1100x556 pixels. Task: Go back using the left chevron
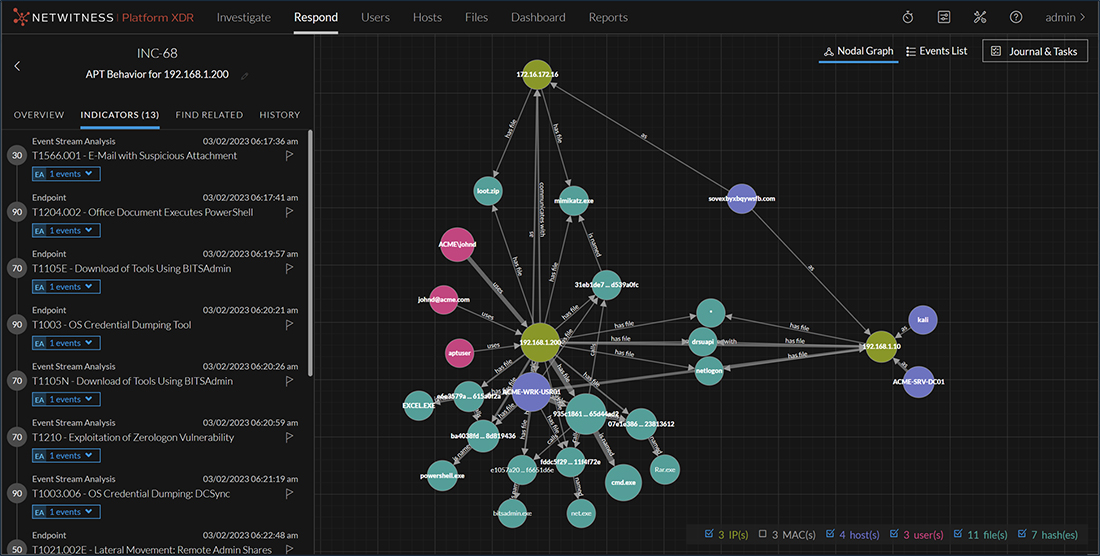(18, 66)
